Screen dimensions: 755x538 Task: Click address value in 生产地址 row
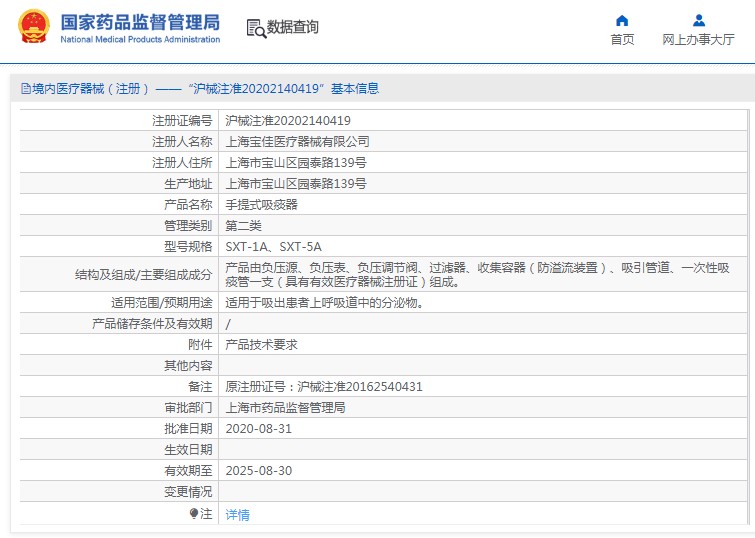tap(296, 184)
